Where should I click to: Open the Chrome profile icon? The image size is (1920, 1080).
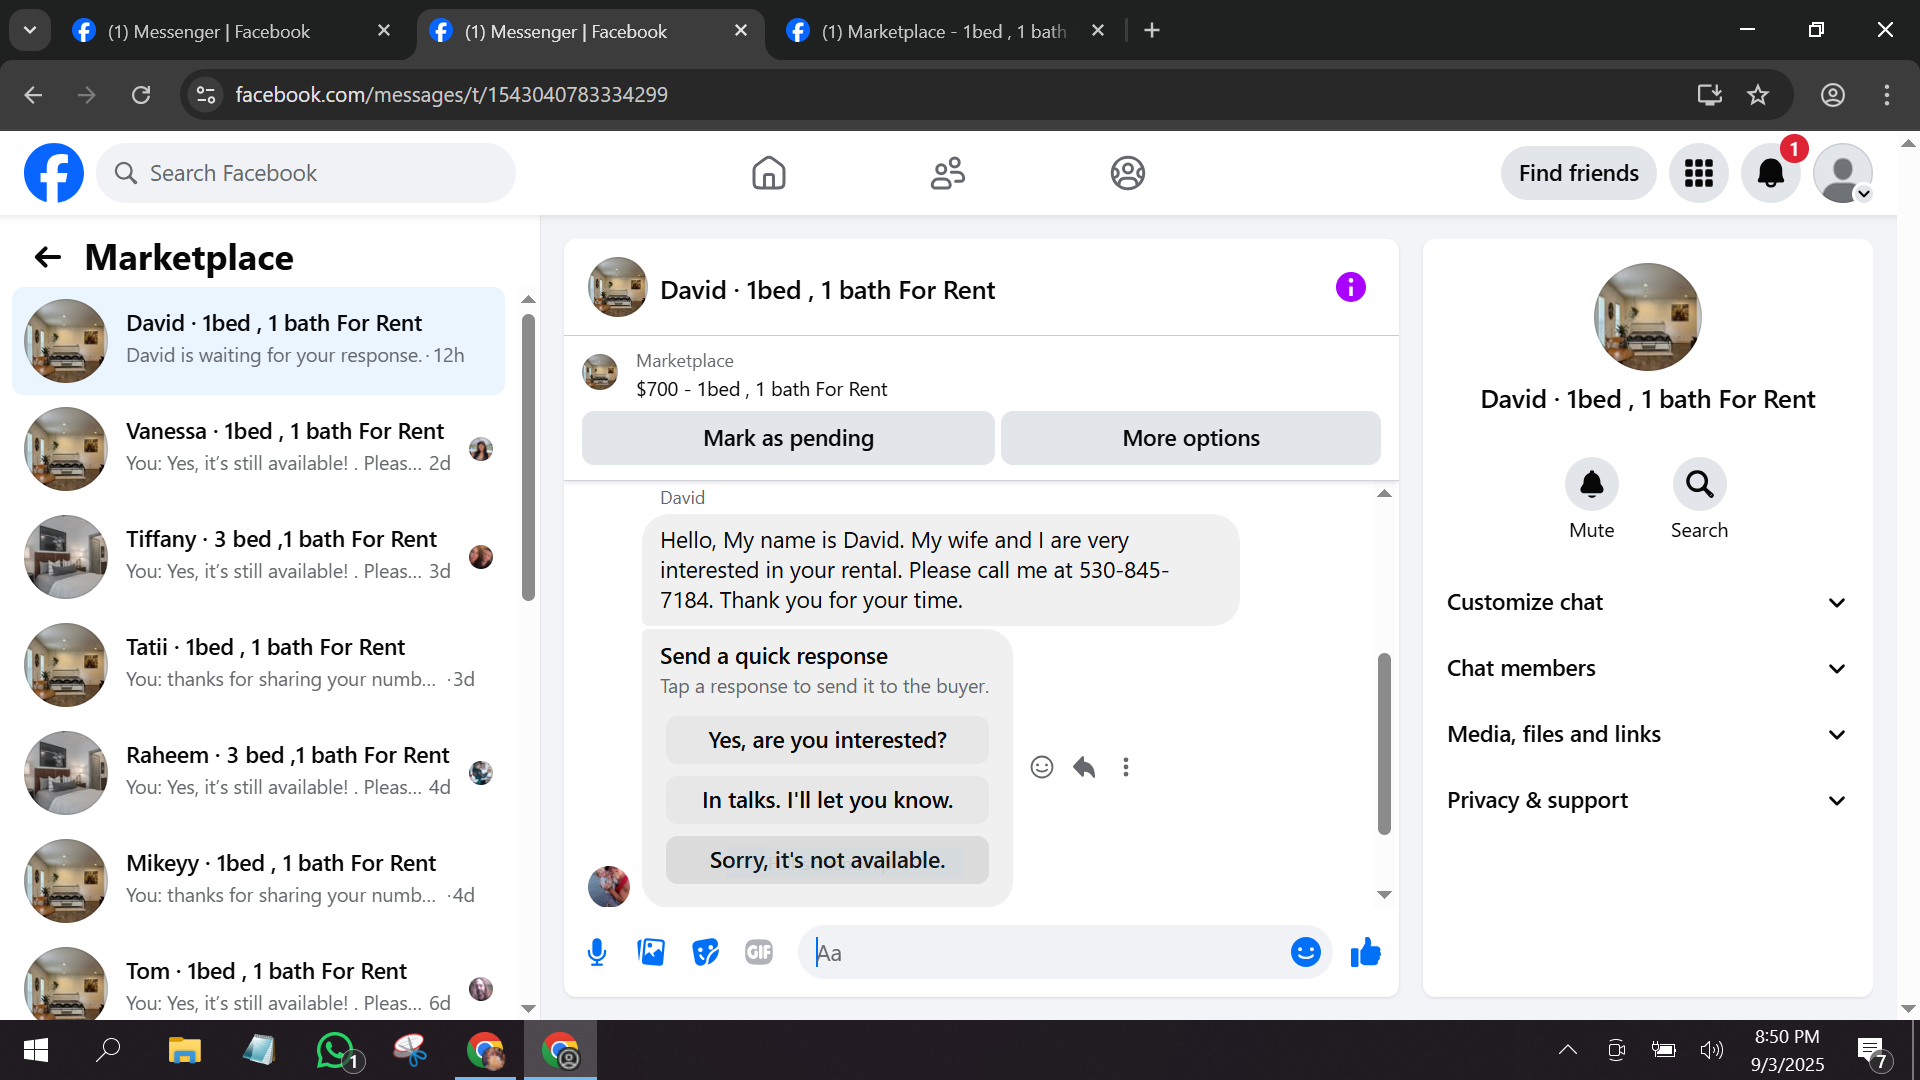pyautogui.click(x=1833, y=95)
